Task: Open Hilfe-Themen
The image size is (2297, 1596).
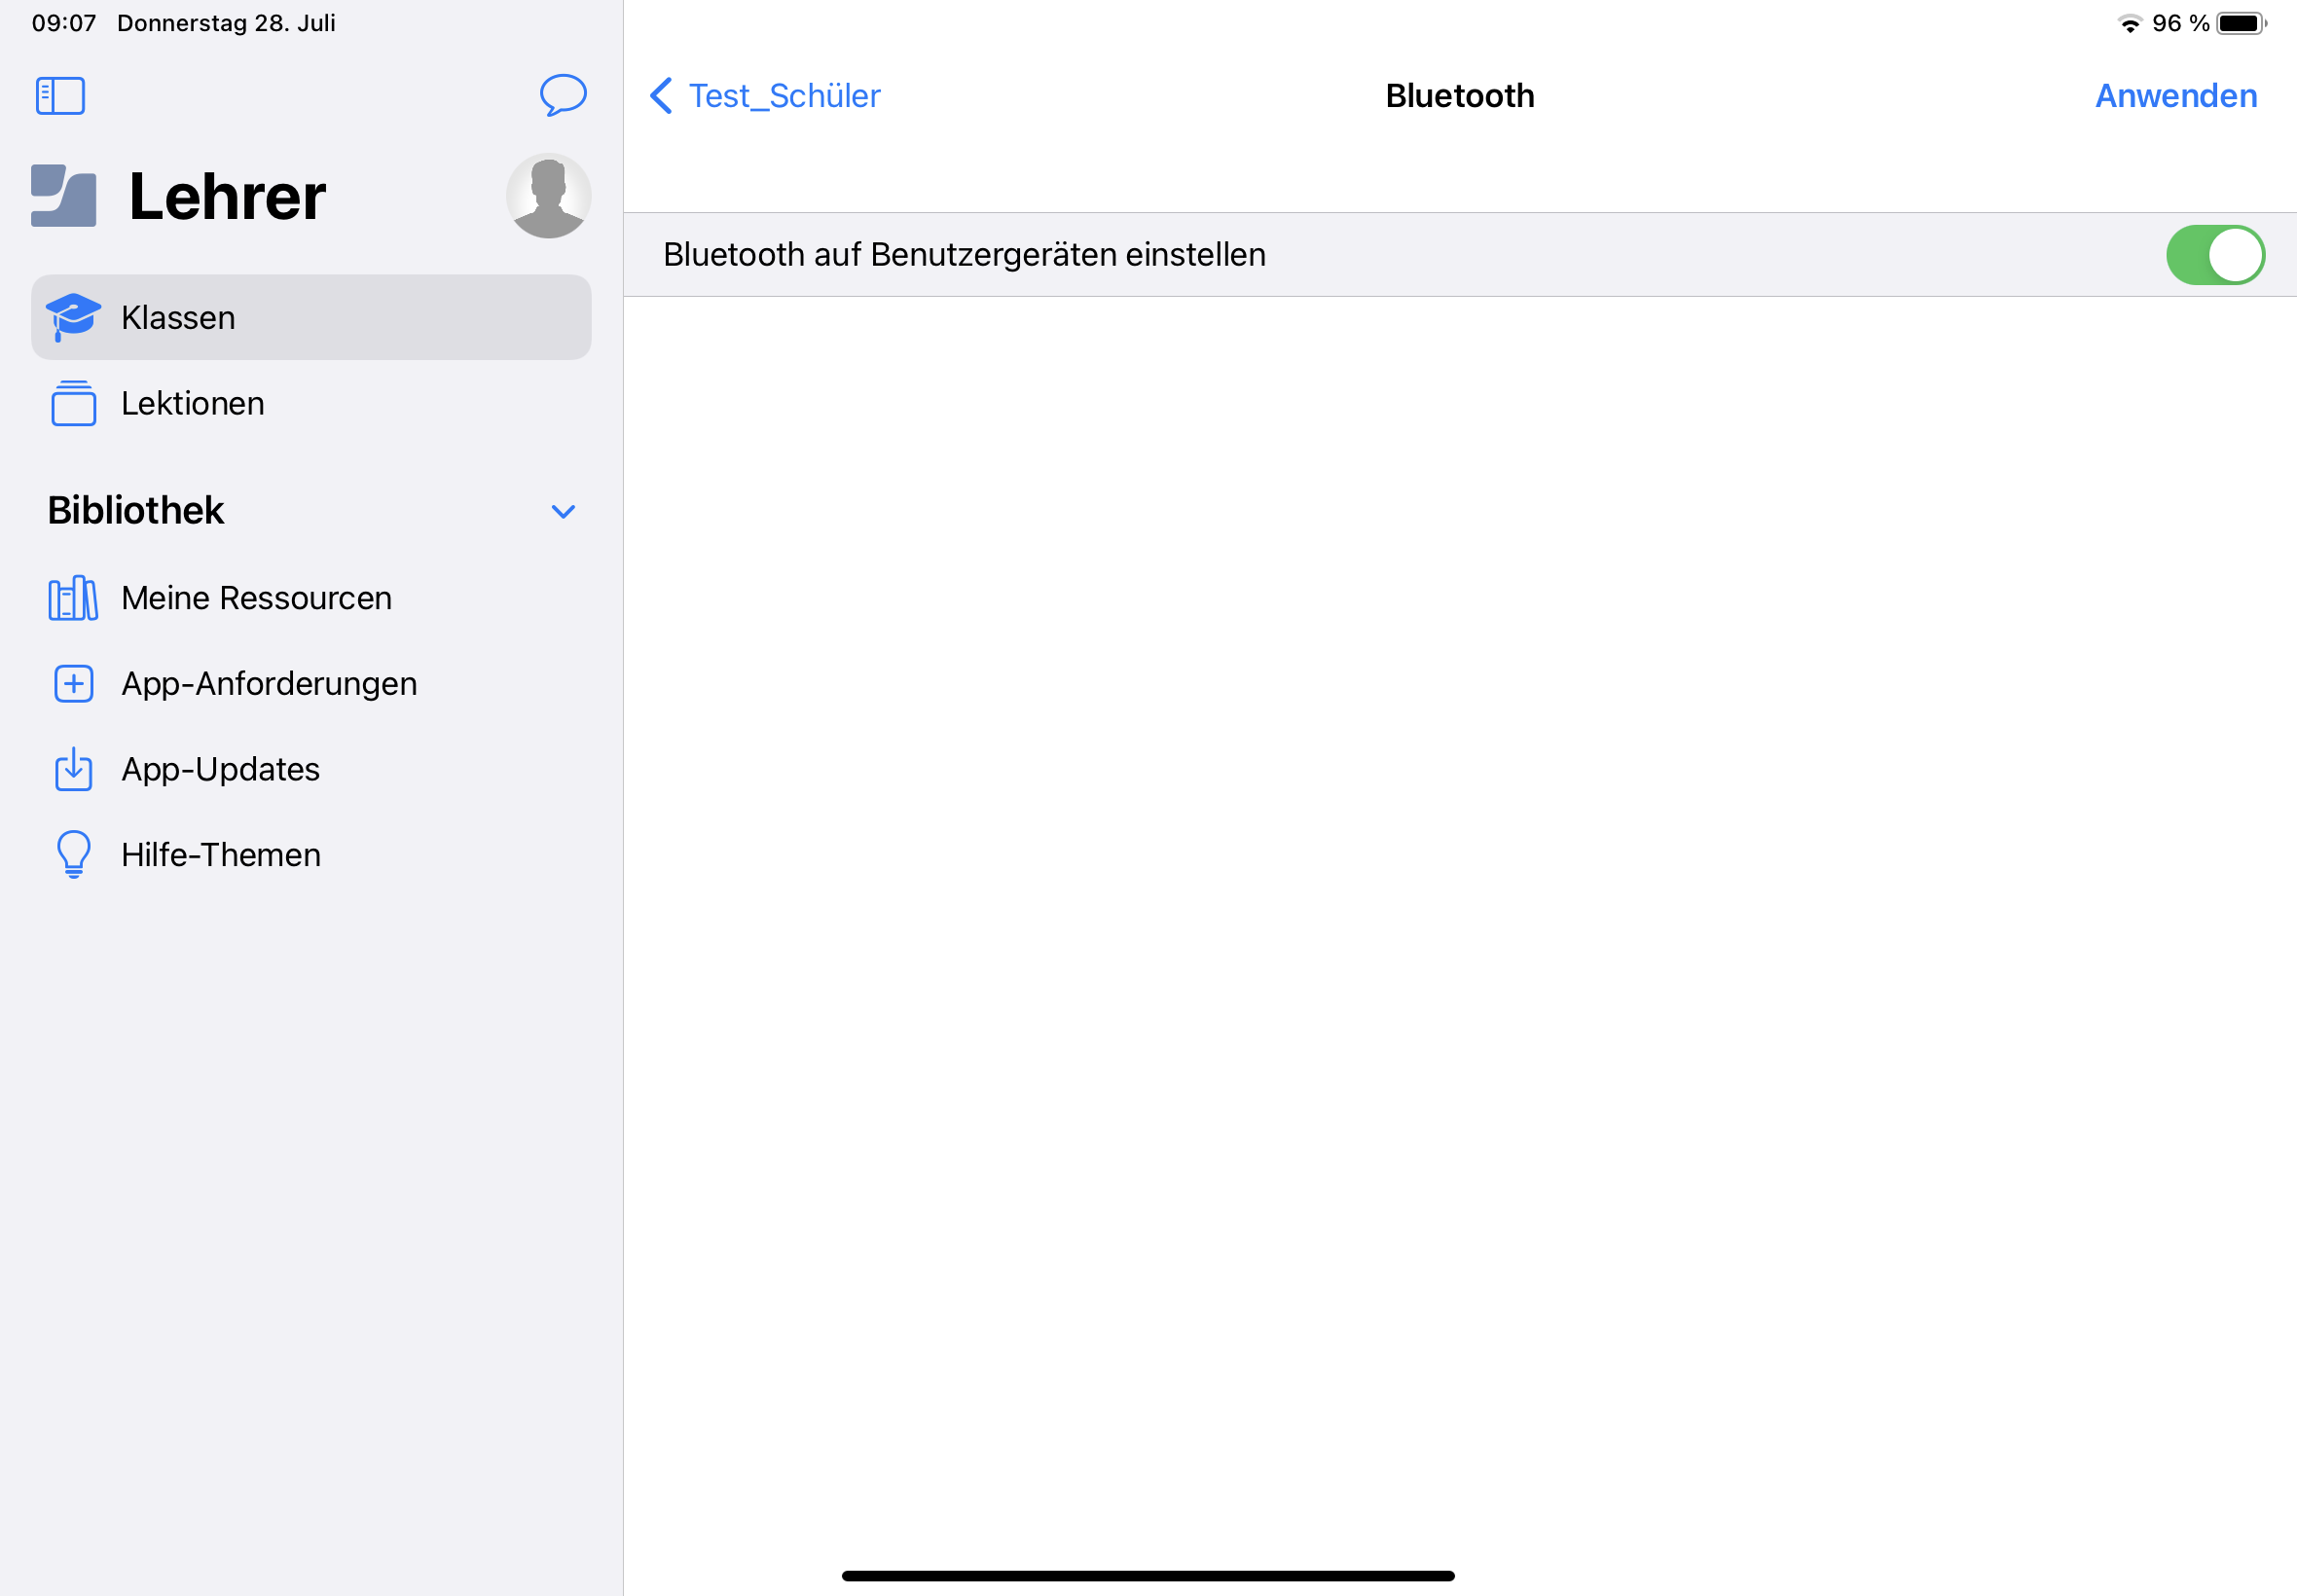Action: 311,855
